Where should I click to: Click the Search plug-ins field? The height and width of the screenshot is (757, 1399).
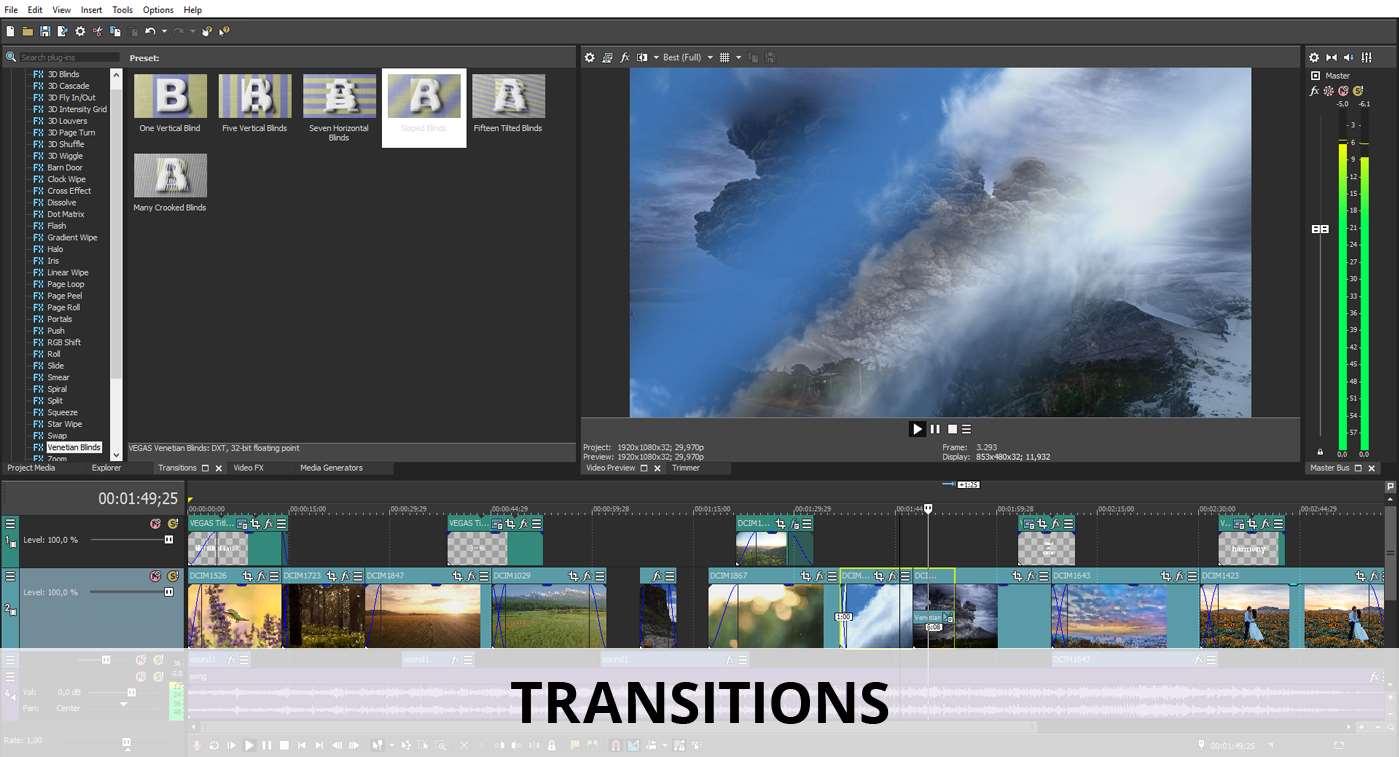click(x=69, y=58)
